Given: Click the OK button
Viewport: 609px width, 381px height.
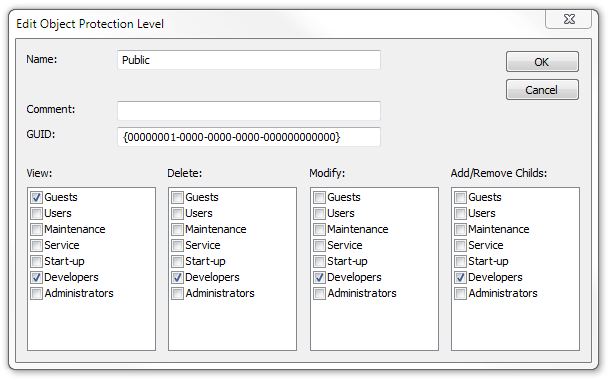Looking at the screenshot, I should coord(542,62).
